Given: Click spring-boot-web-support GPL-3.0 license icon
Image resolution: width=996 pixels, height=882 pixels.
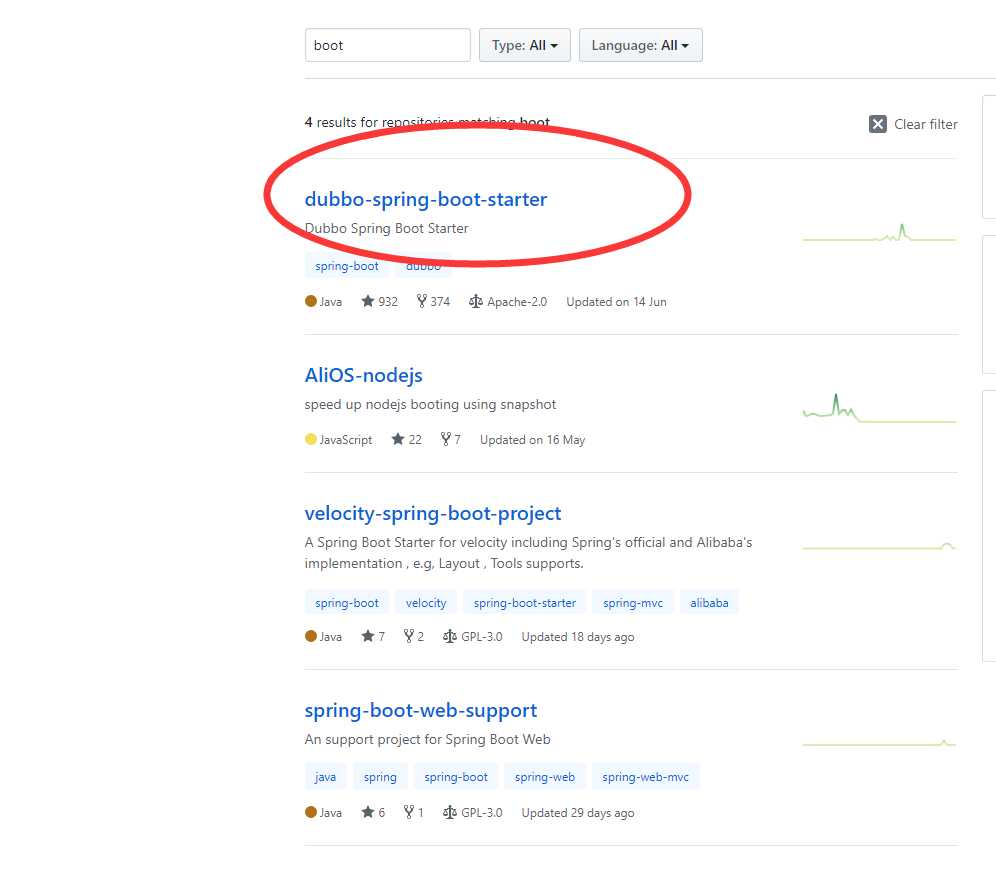Looking at the screenshot, I should point(450,812).
